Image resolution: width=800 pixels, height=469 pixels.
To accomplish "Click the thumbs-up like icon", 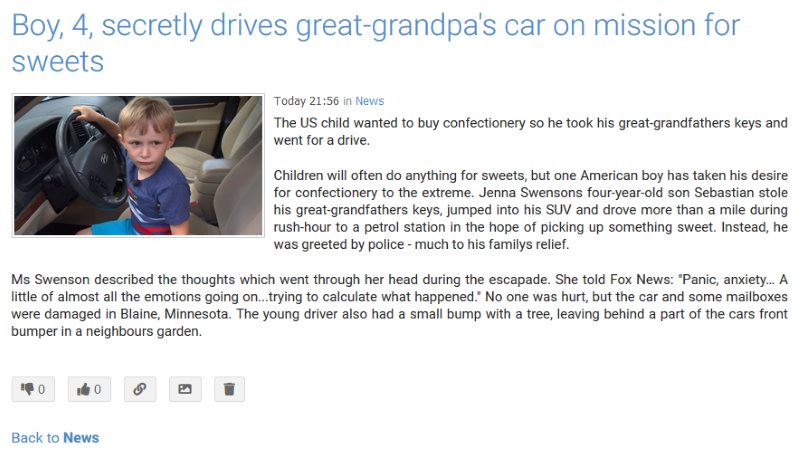I will point(83,389).
